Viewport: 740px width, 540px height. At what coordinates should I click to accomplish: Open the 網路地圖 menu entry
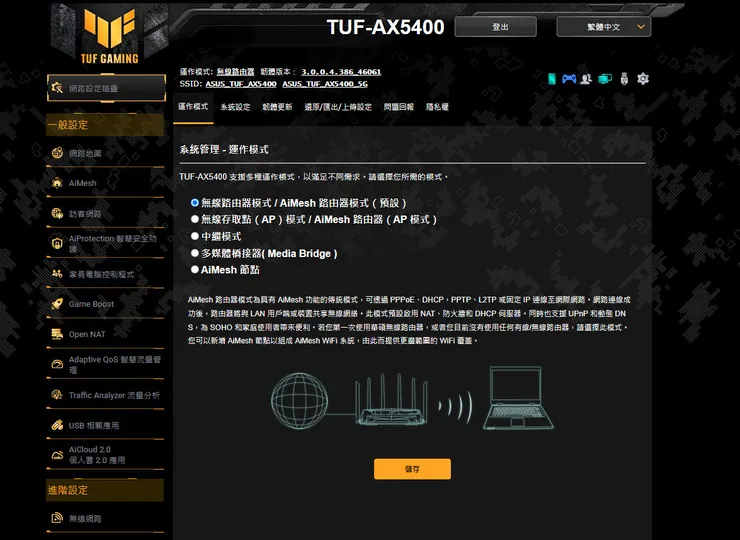(x=105, y=153)
